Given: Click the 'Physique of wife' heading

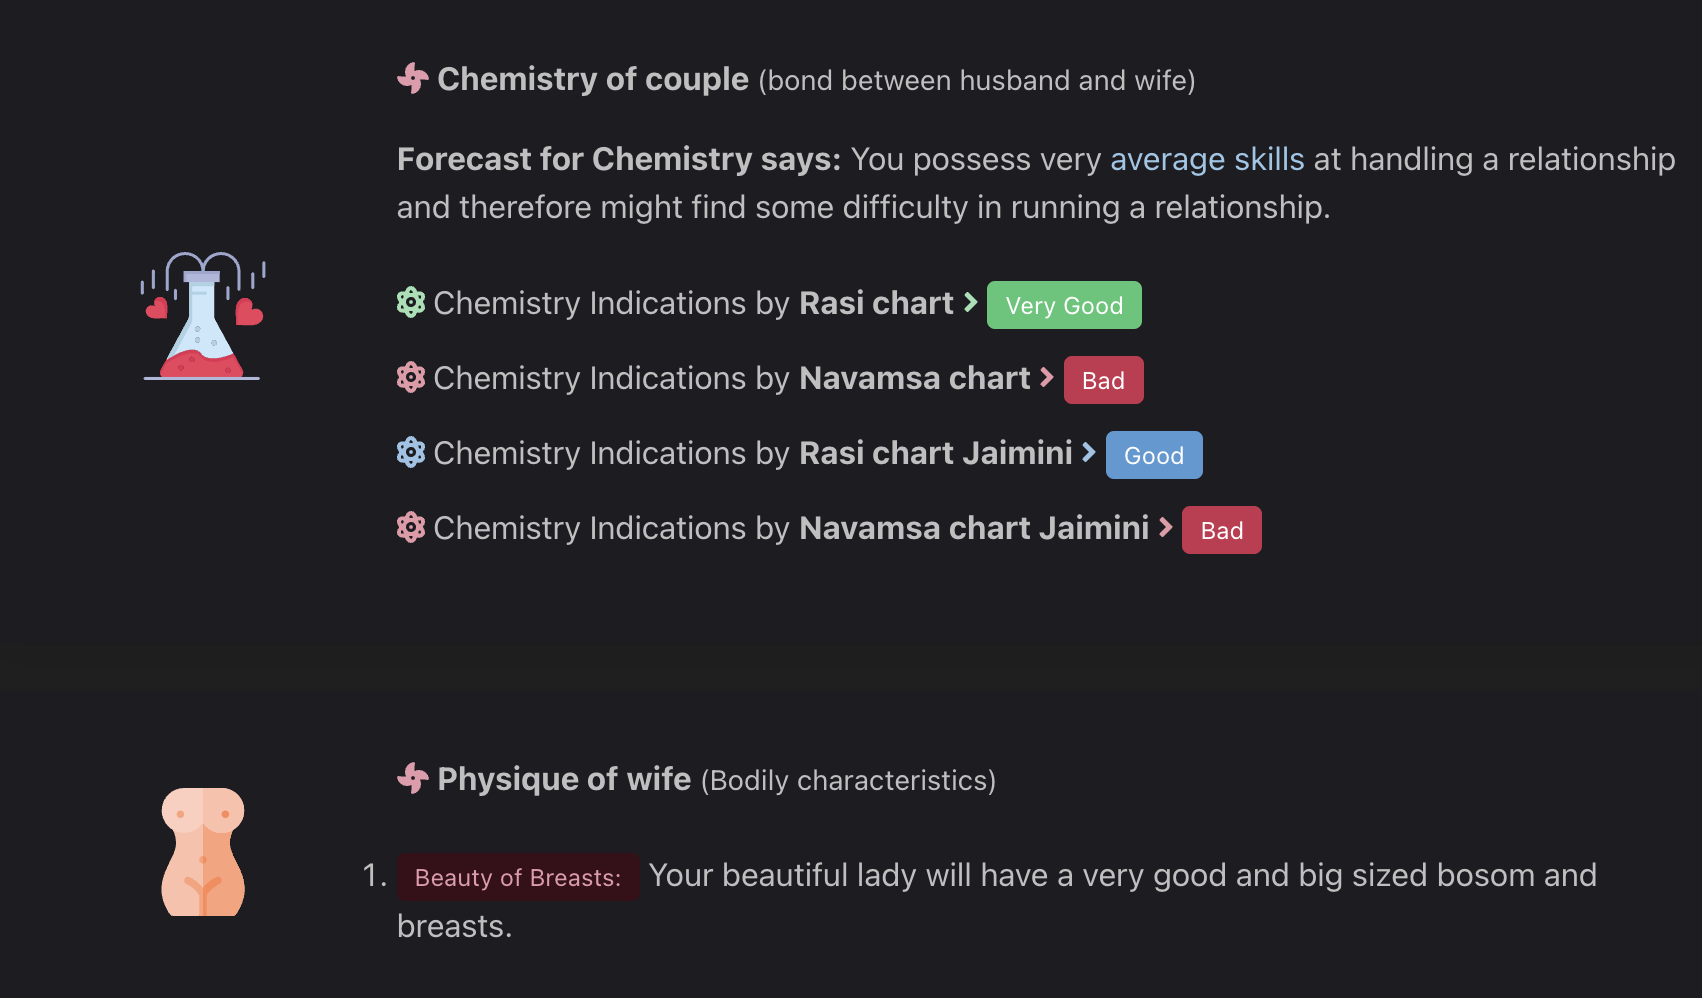Looking at the screenshot, I should pos(564,779).
